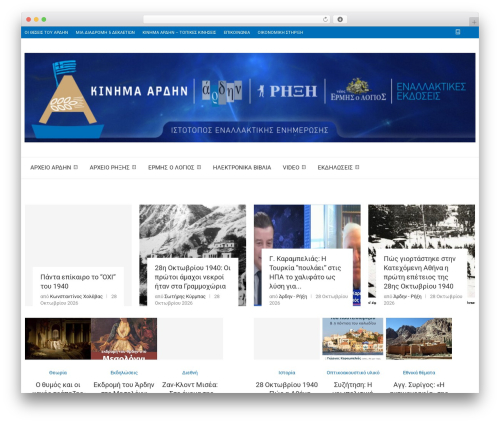Viewport: 500px width, 423px height.
Task: Open the ΕΡΜΗΣ Ο ΛΟΓΙΟΣ menu
Action: click(171, 167)
